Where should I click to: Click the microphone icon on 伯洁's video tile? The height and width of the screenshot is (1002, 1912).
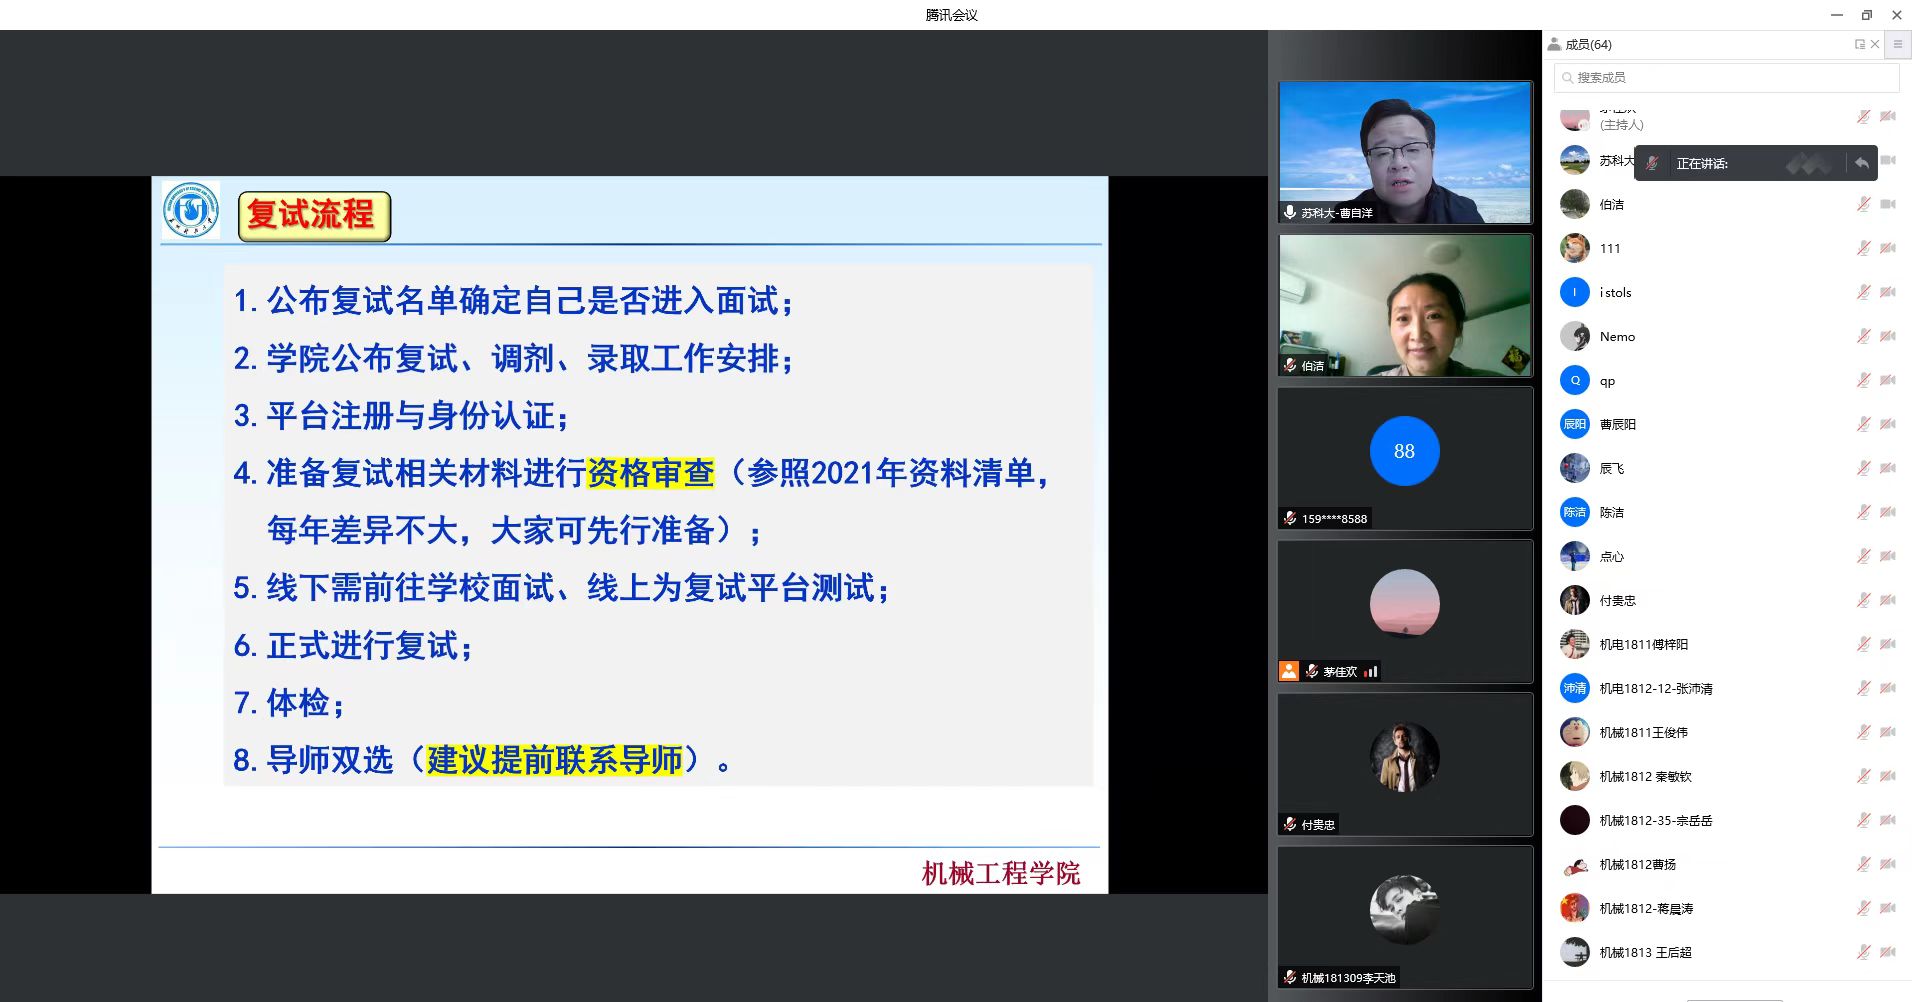tap(1289, 365)
